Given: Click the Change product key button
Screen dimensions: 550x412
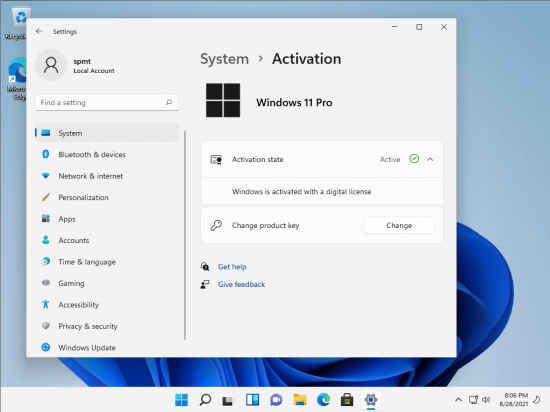Looking at the screenshot, I should [x=399, y=225].
